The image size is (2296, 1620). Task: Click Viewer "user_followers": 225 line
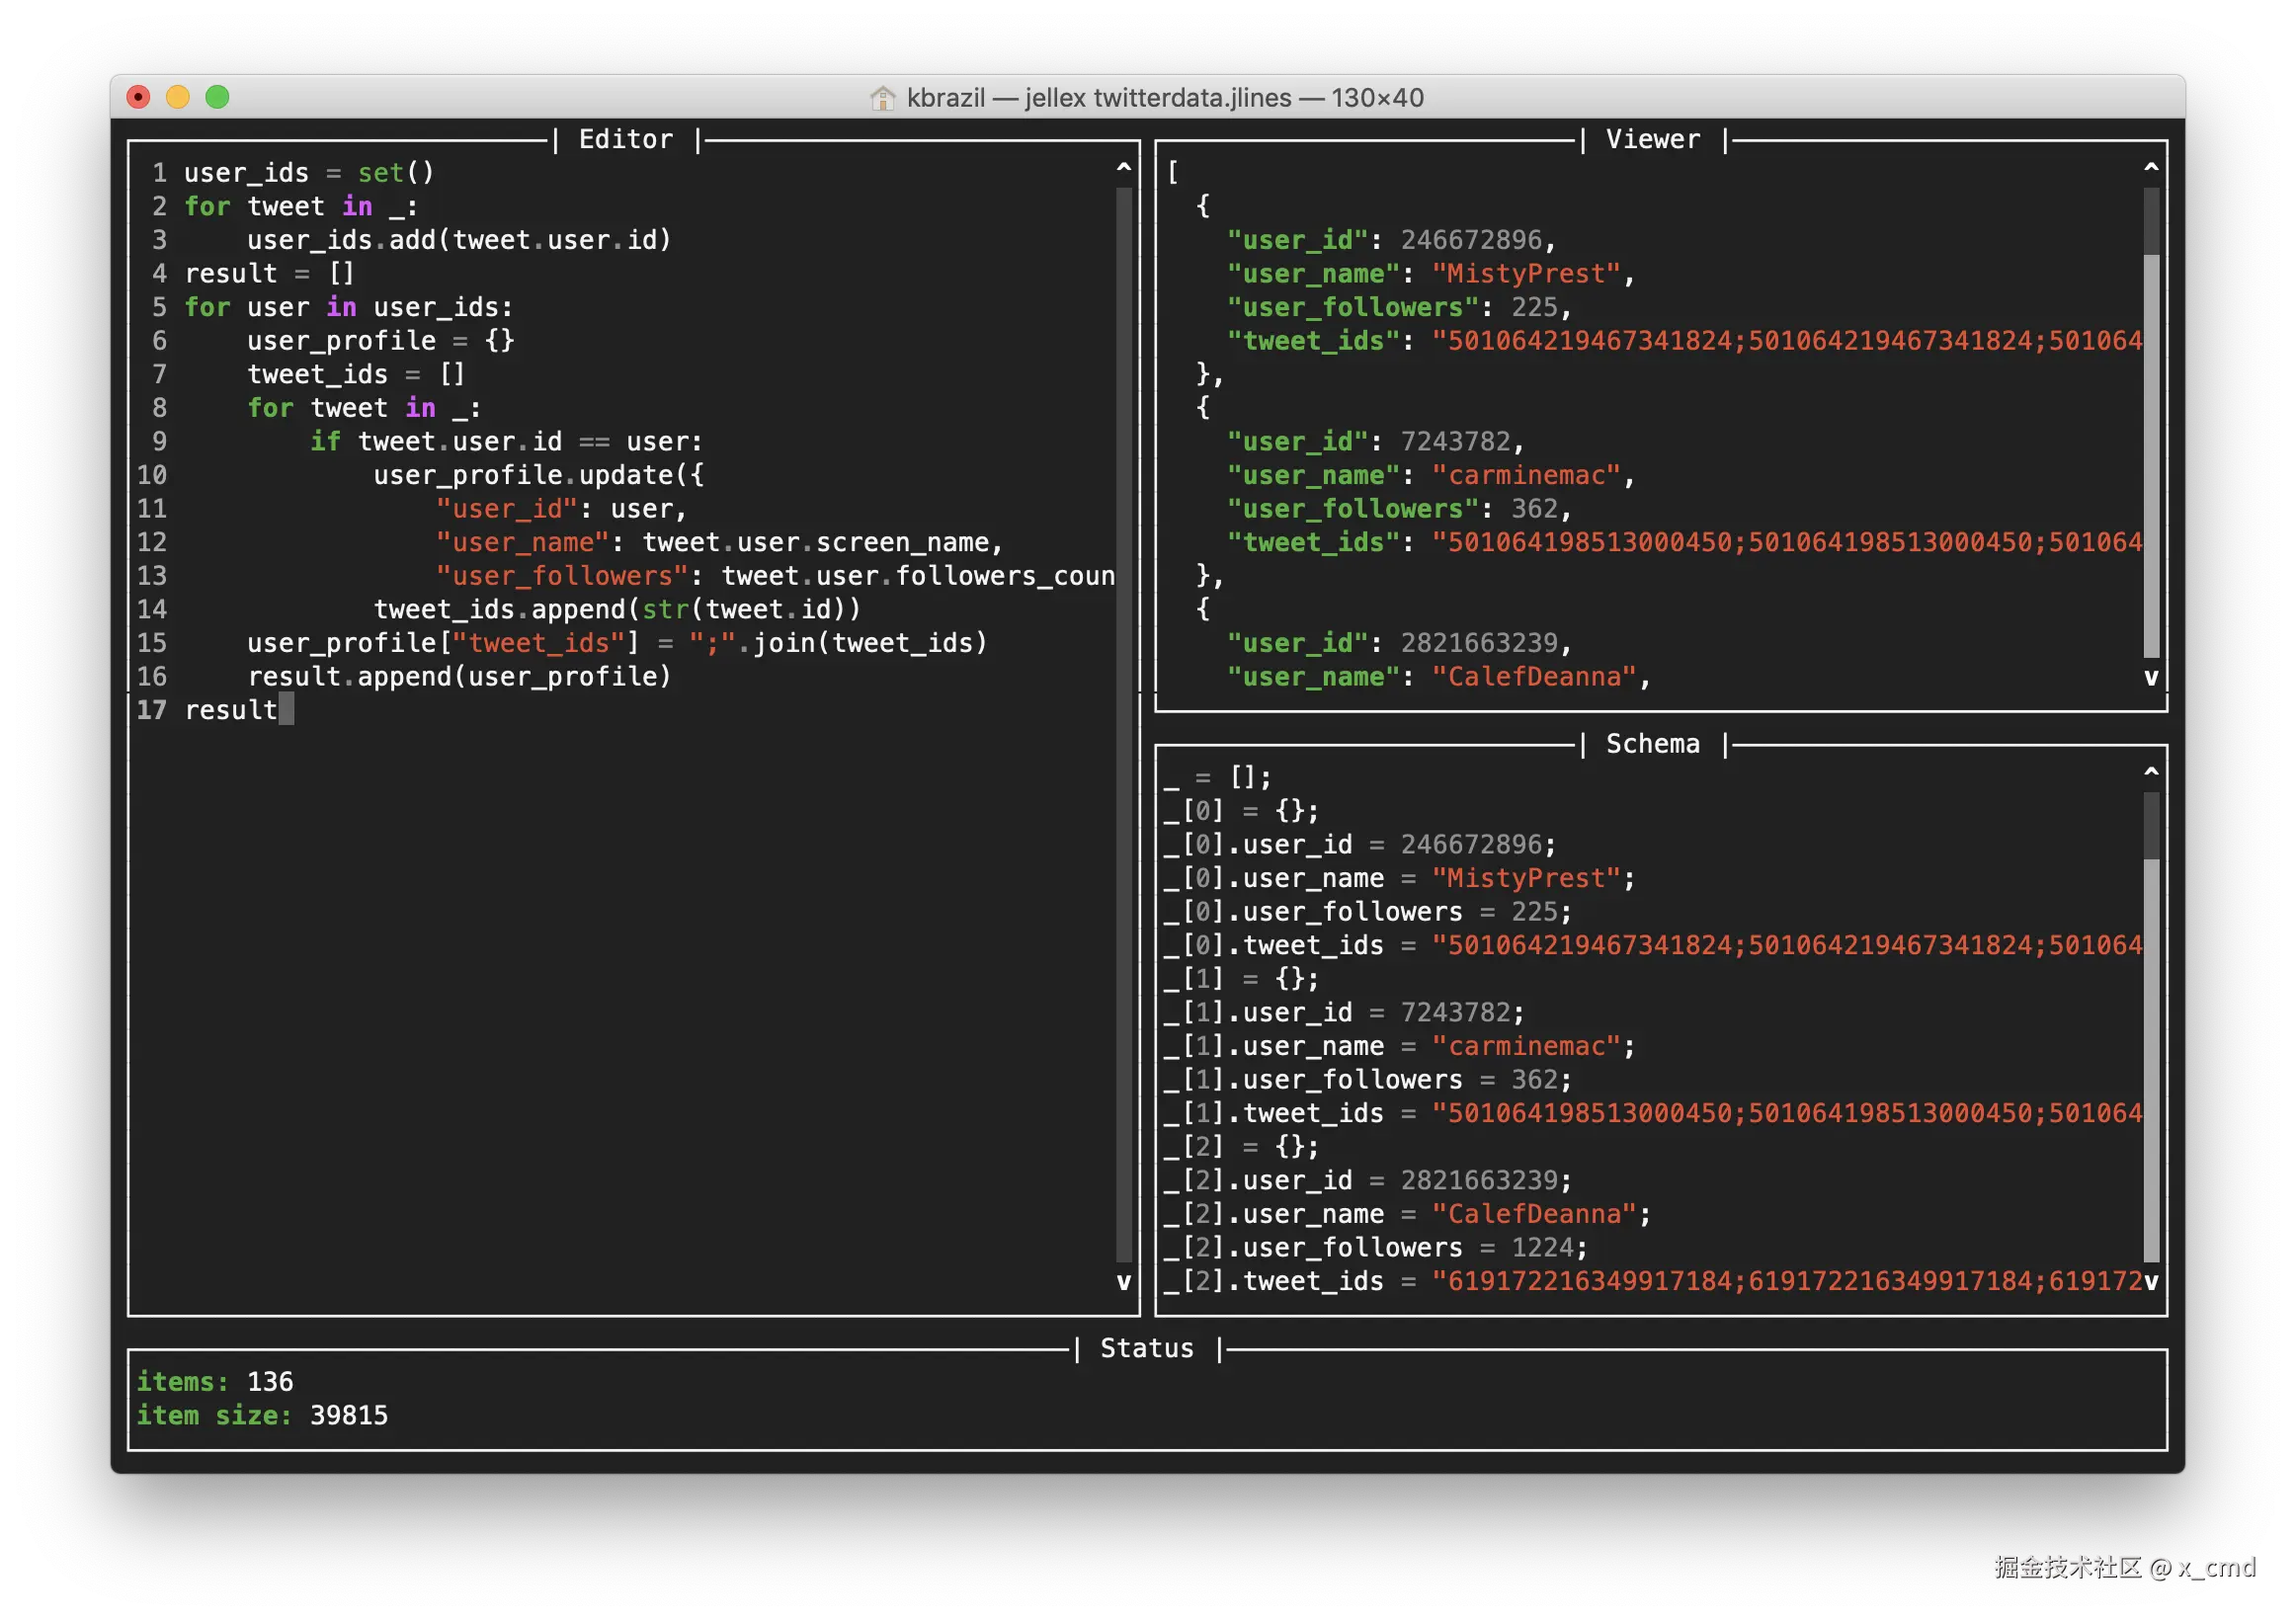tap(1399, 307)
